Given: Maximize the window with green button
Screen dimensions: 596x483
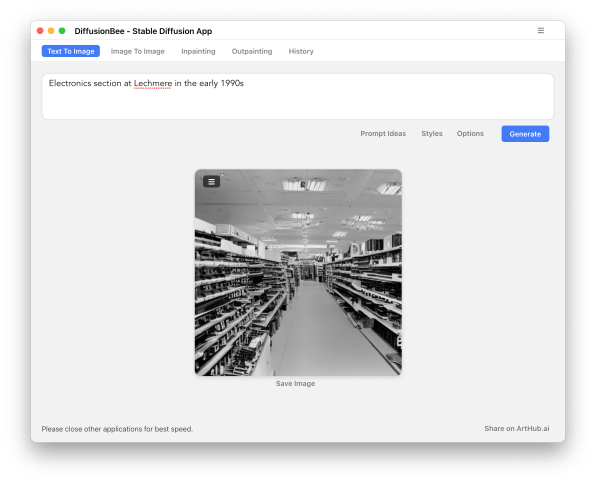Looking at the screenshot, I should click(x=62, y=31).
